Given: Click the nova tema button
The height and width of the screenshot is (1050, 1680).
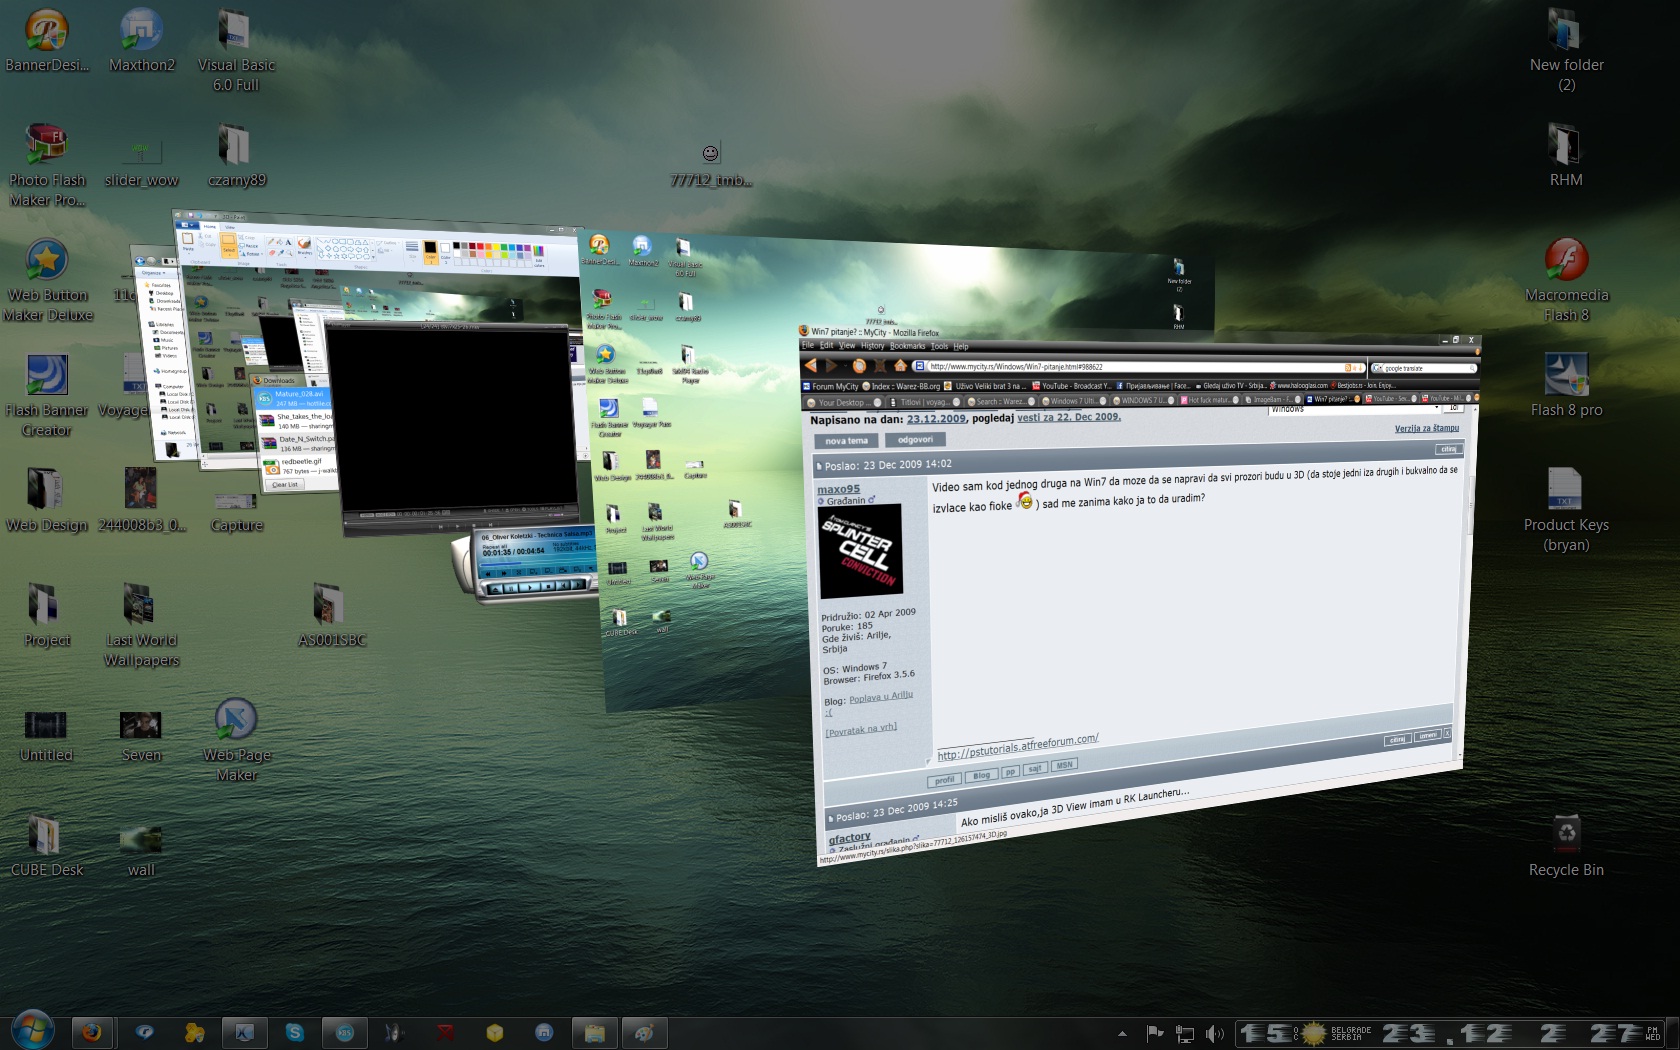Looking at the screenshot, I should click(846, 440).
